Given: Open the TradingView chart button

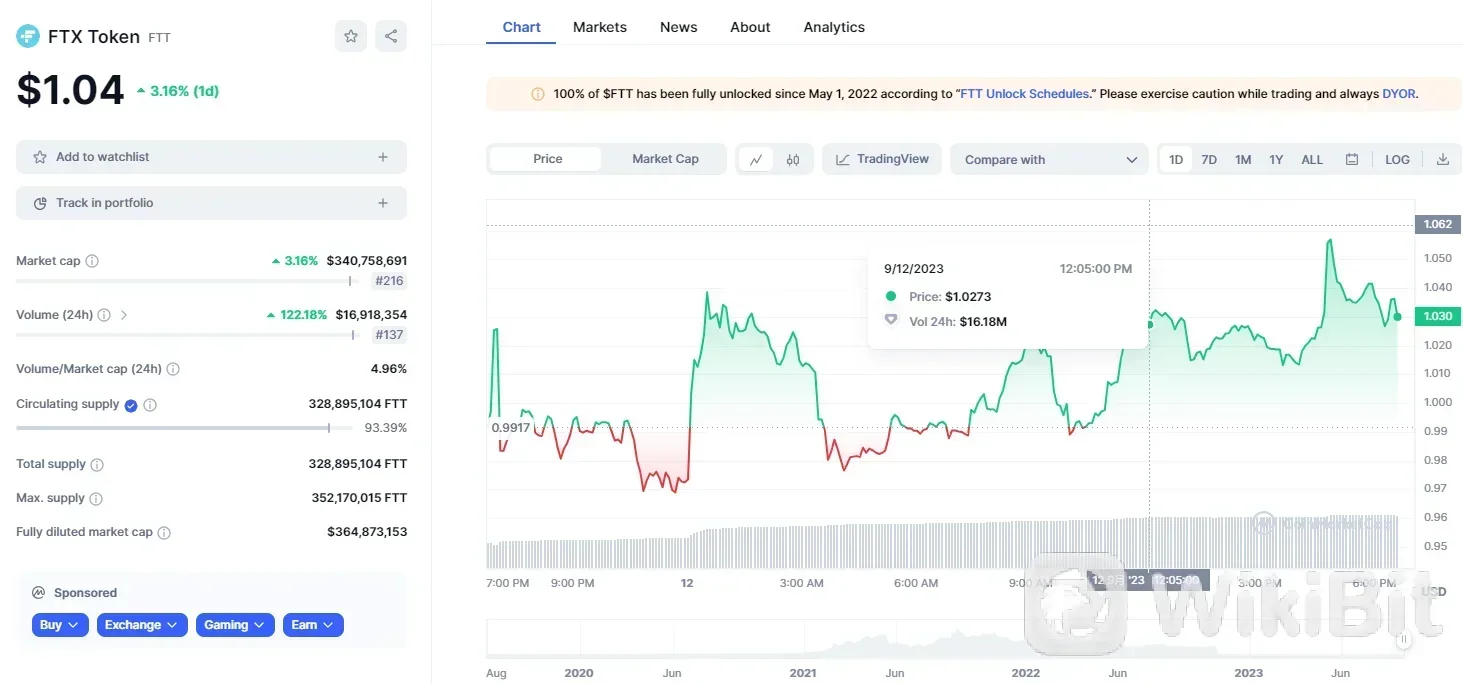Looking at the screenshot, I should (882, 159).
